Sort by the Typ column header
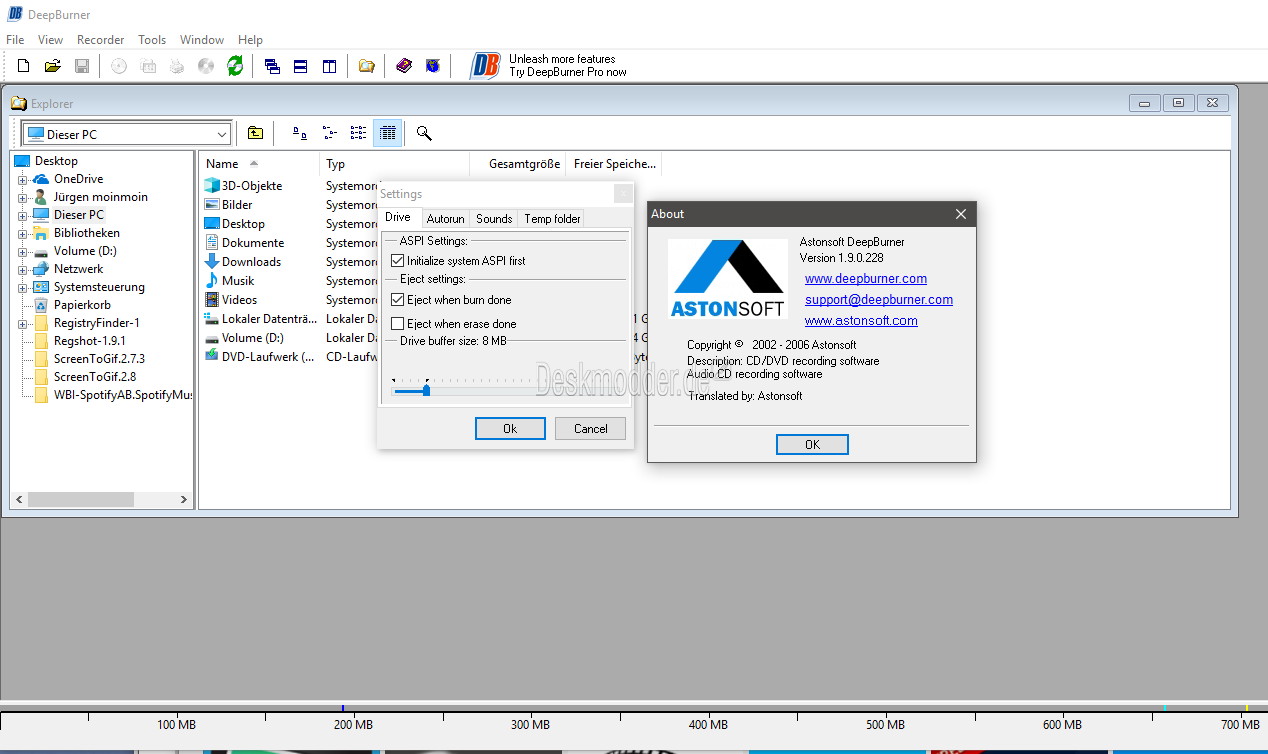 tap(394, 164)
